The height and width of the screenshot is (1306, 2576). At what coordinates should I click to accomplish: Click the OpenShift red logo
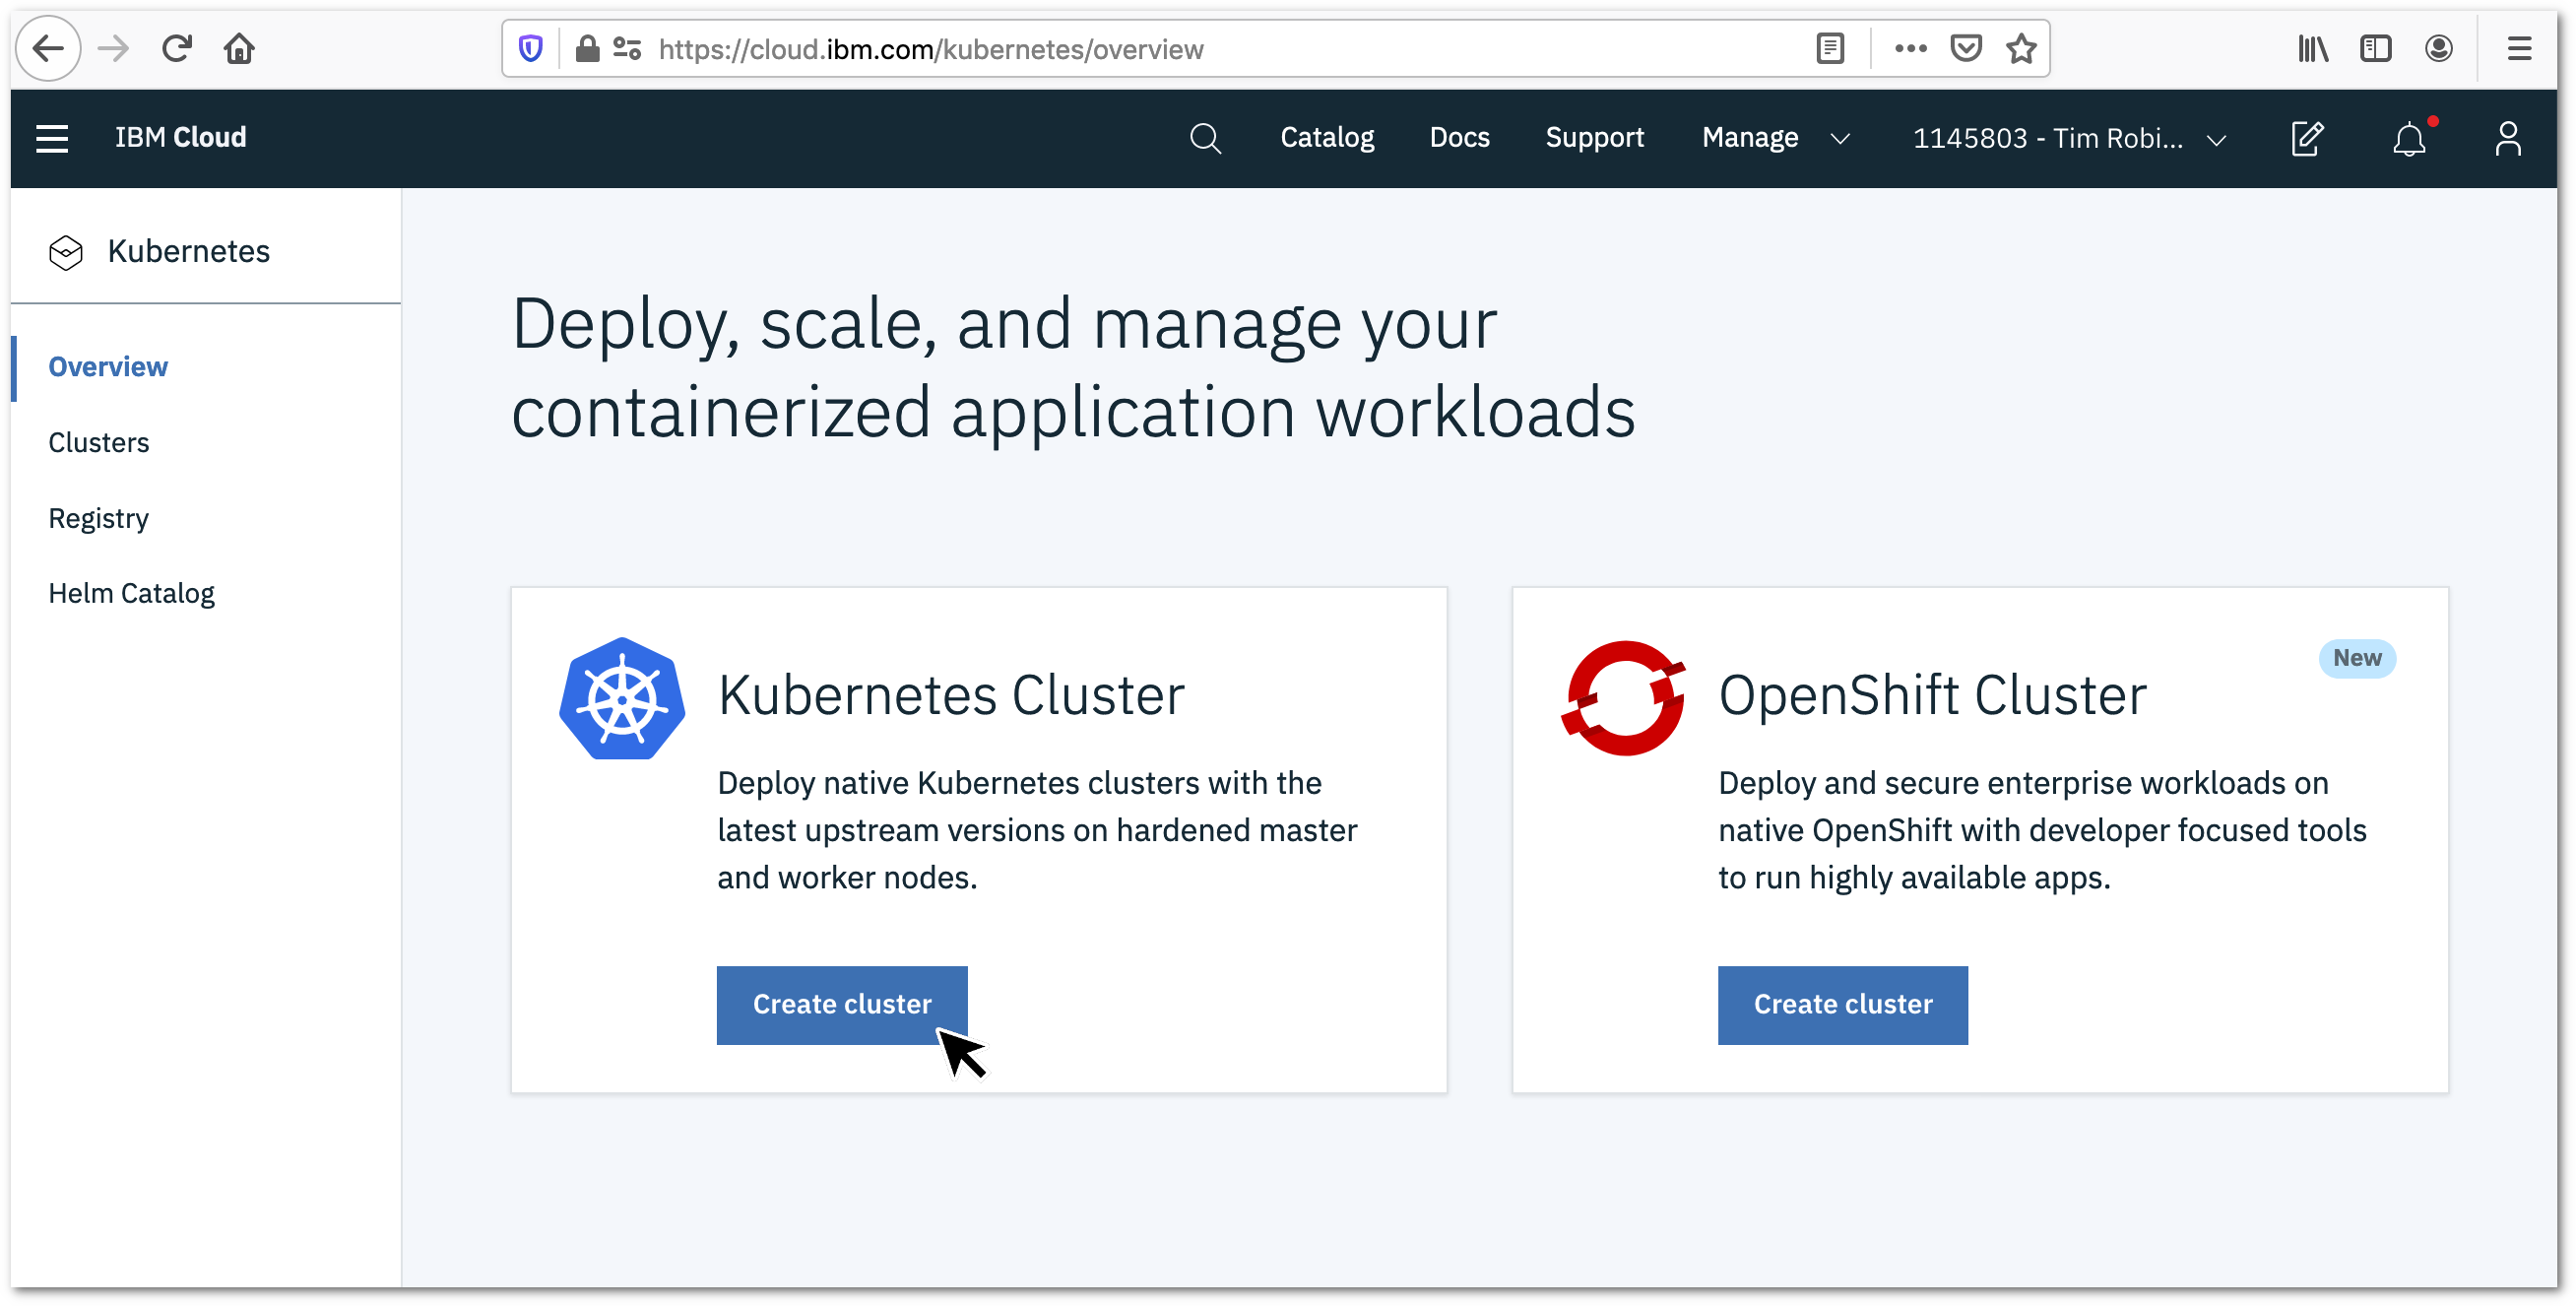(x=1623, y=698)
